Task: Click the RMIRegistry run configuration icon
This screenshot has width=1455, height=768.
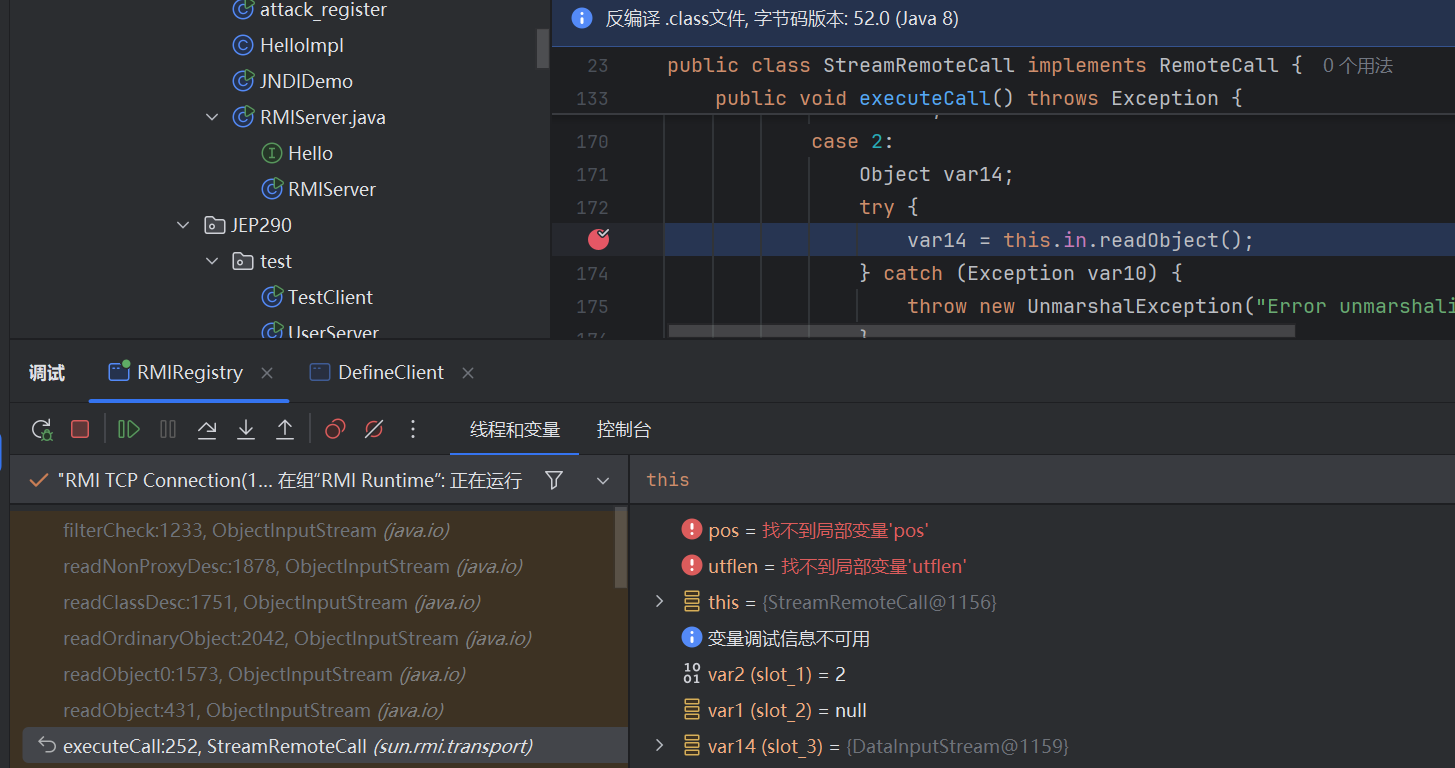Action: coord(119,371)
